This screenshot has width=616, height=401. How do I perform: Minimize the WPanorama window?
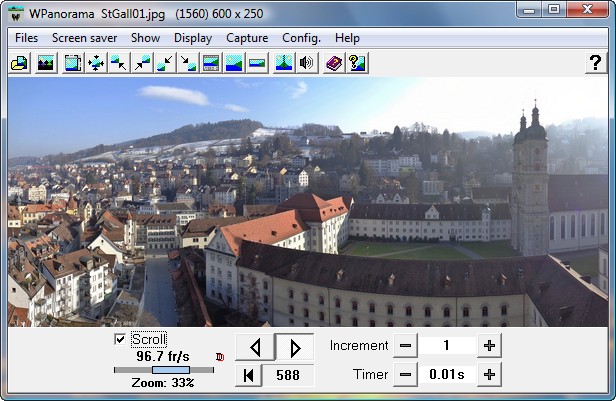coord(529,10)
